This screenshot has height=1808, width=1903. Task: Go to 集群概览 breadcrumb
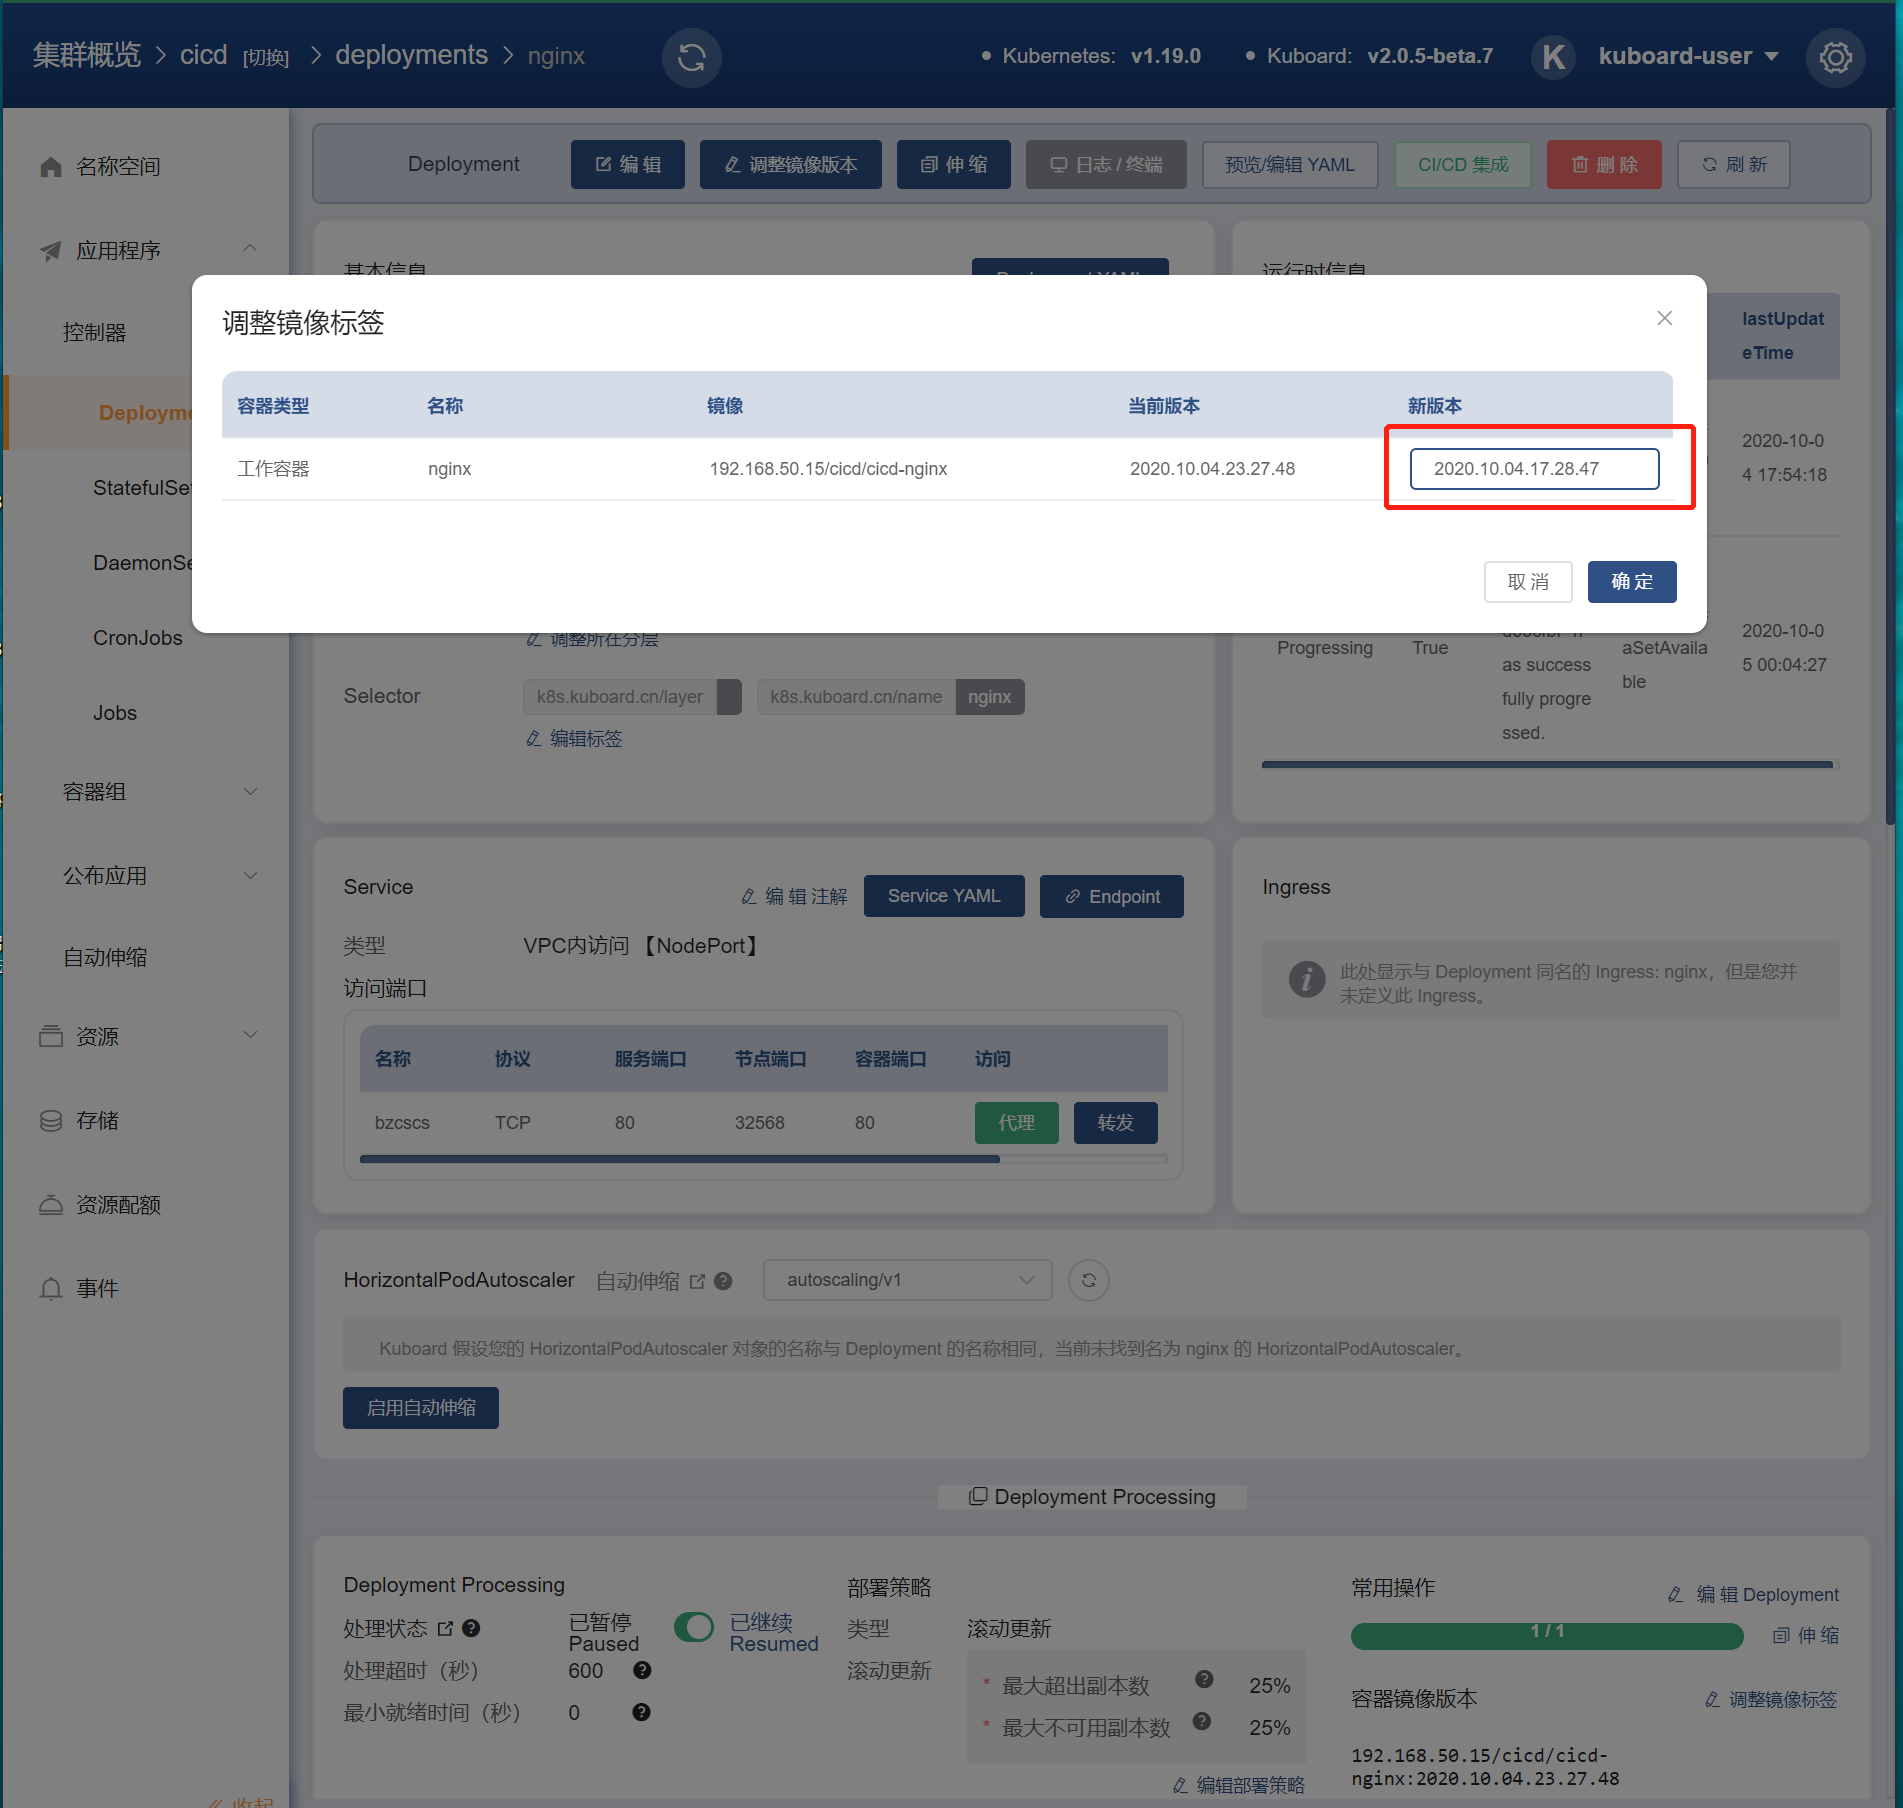(87, 55)
